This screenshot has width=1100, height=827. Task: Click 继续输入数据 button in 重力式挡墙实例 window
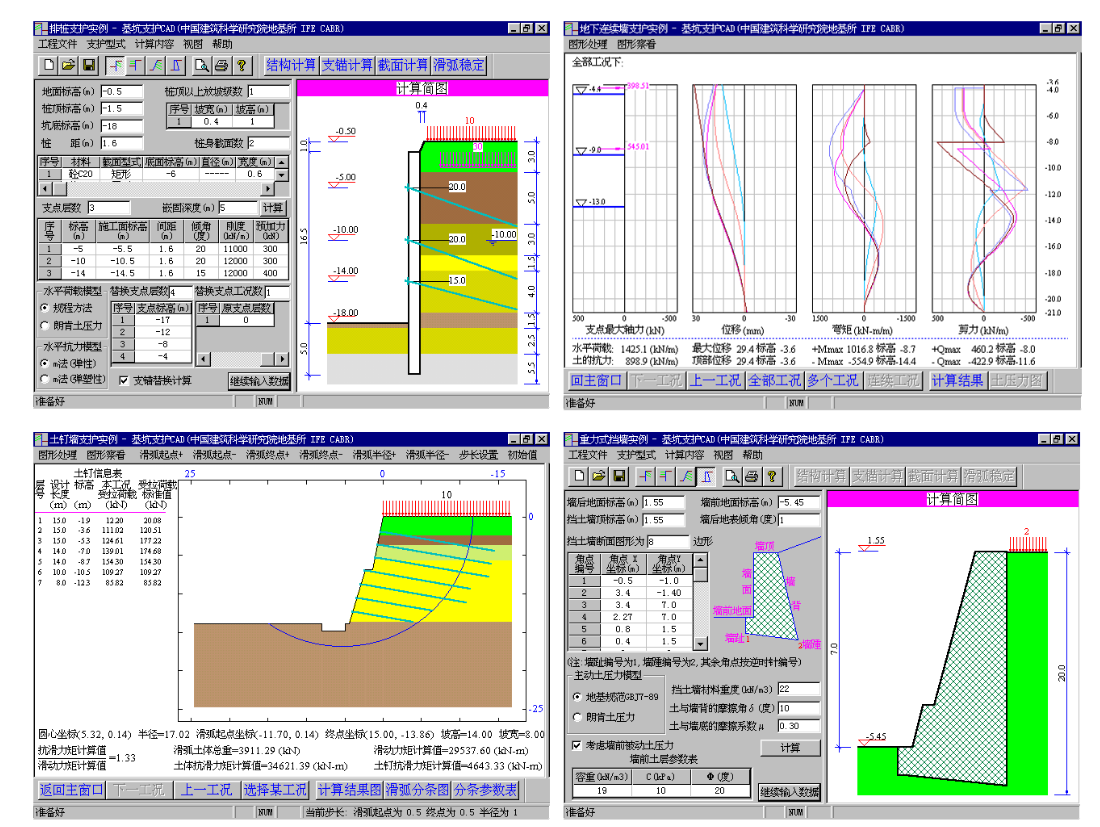click(790, 793)
